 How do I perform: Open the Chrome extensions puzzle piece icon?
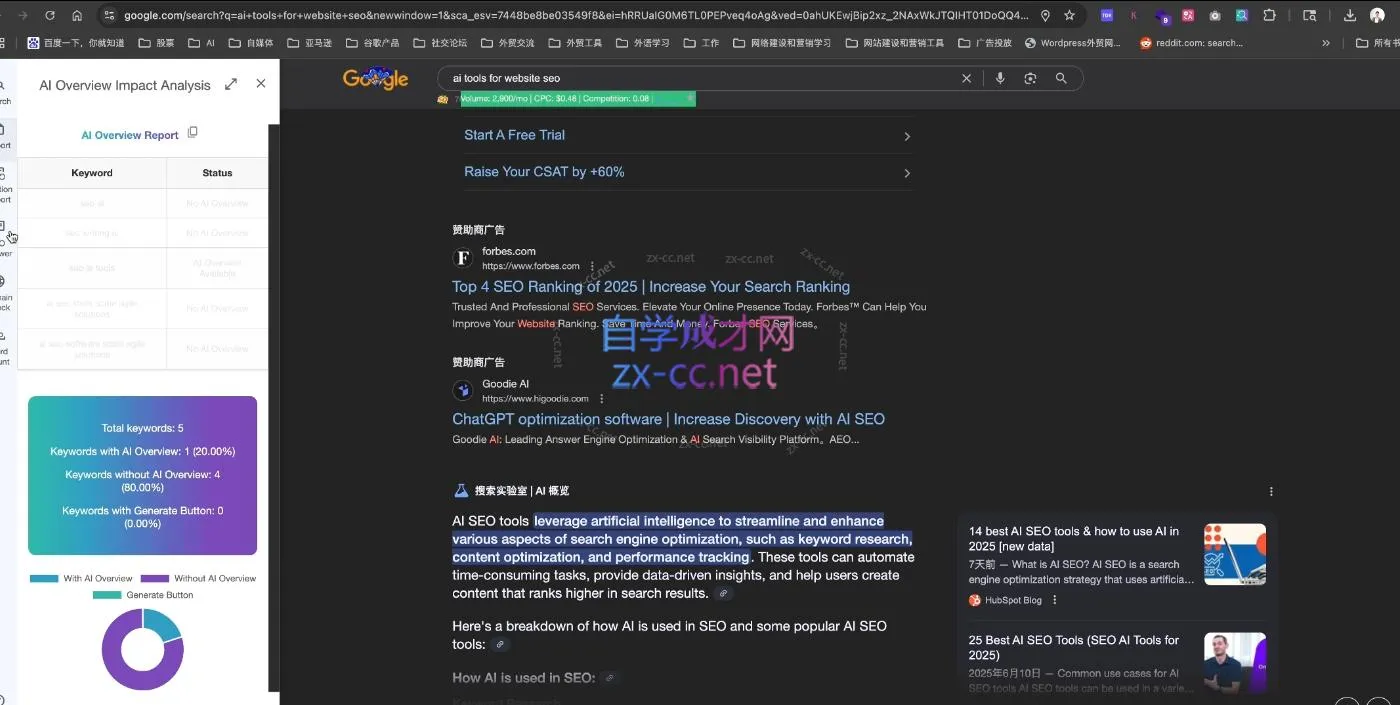pos(1269,16)
